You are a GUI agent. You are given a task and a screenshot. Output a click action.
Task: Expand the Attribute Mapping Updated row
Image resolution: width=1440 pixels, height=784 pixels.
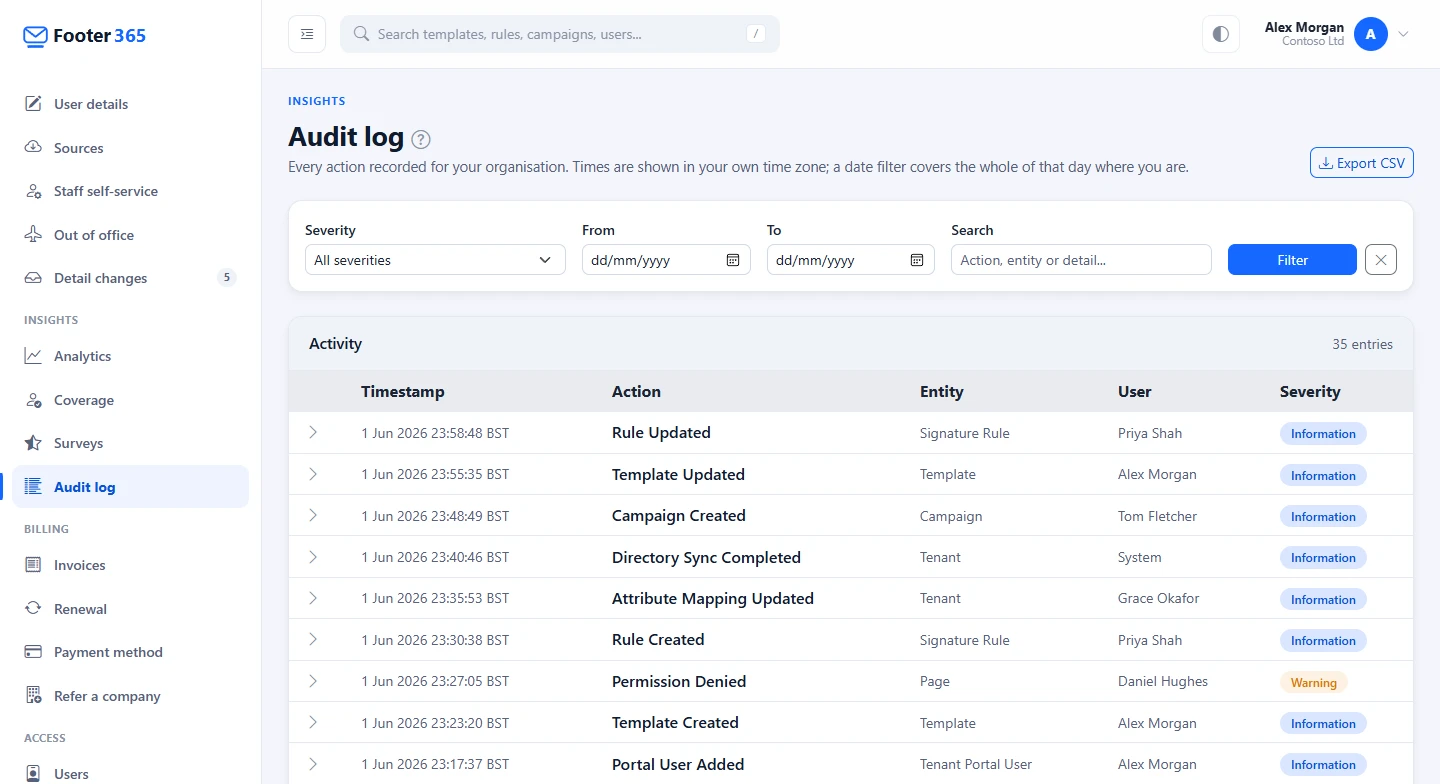tap(313, 598)
